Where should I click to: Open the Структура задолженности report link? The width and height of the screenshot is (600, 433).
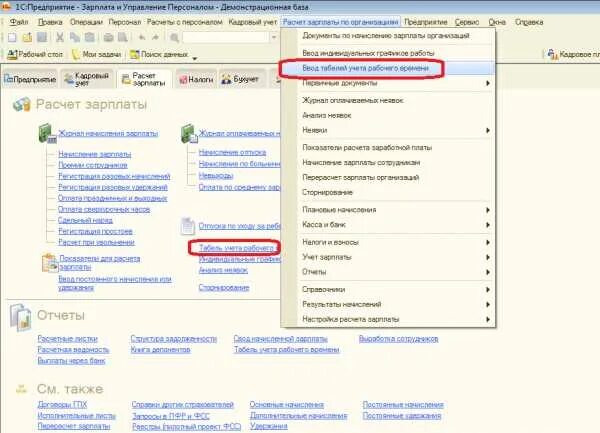point(174,339)
